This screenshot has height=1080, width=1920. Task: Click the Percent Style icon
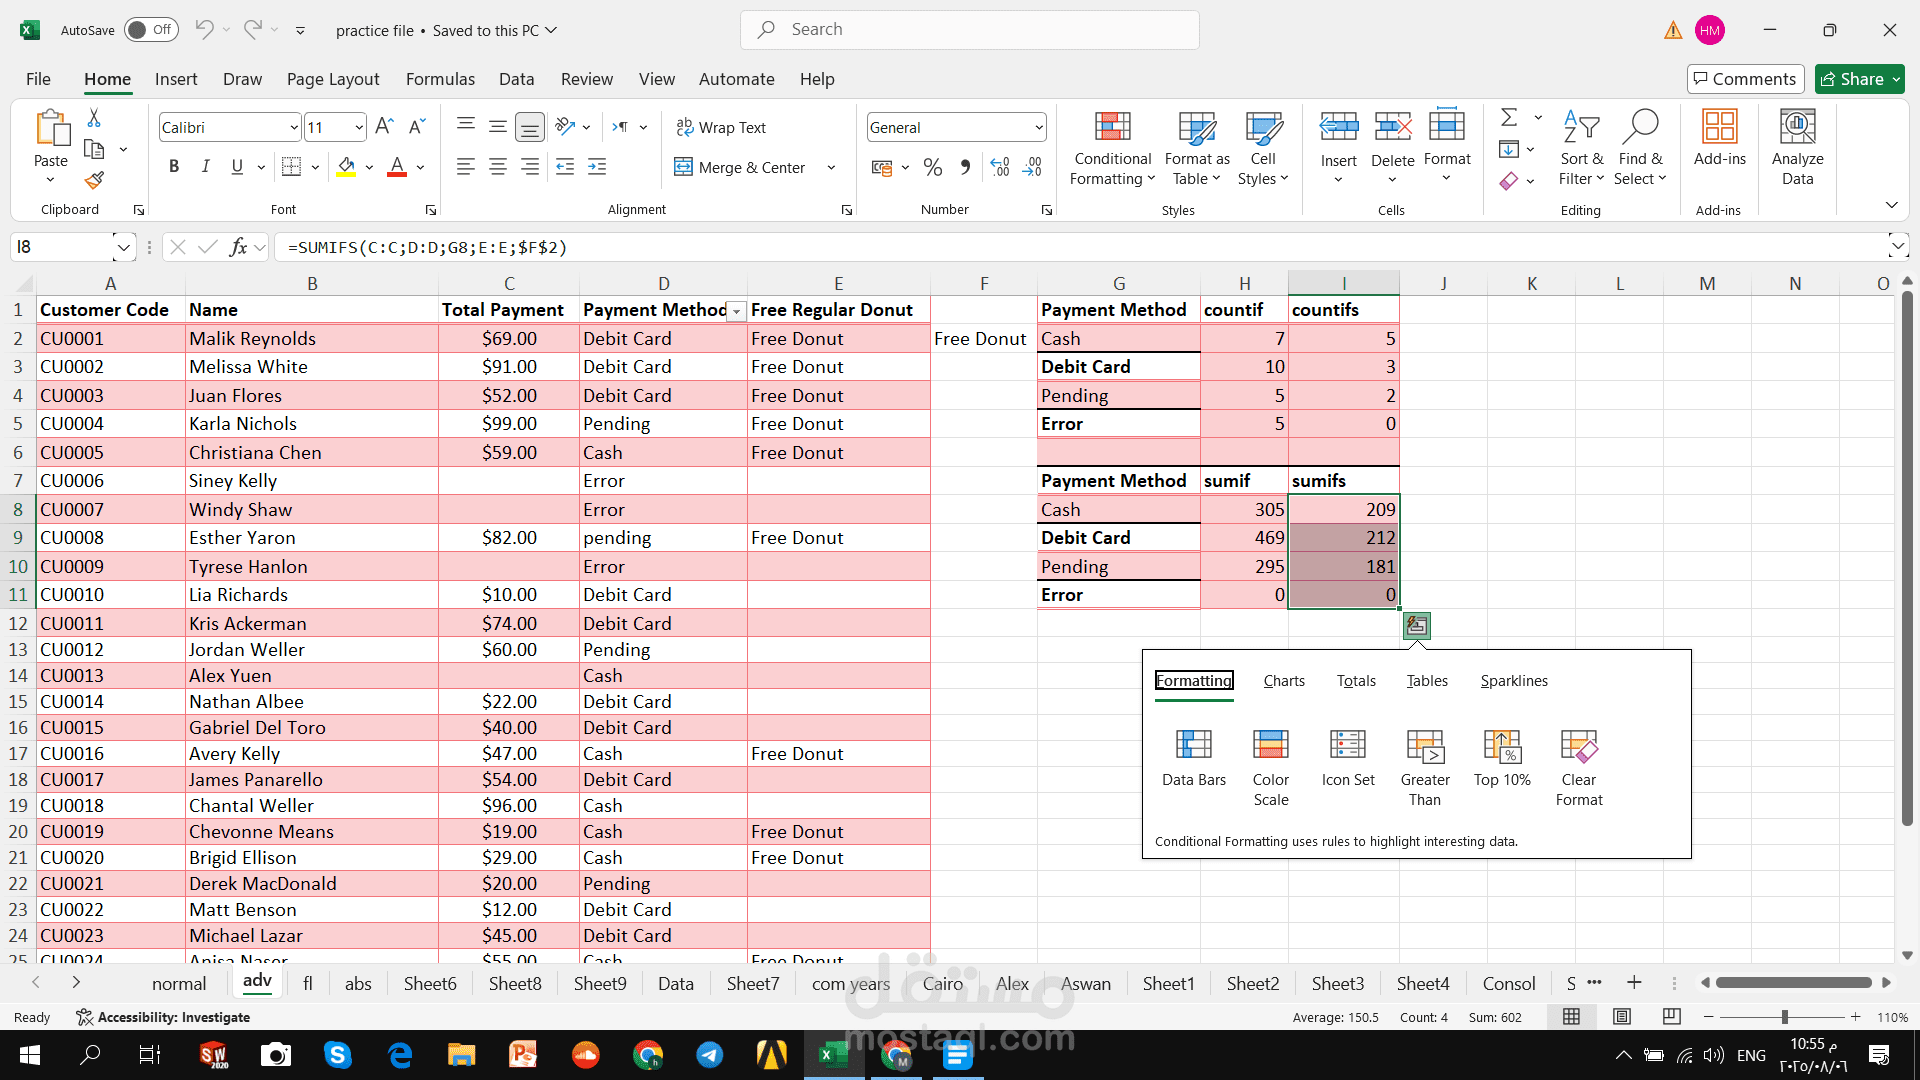[x=932, y=167]
